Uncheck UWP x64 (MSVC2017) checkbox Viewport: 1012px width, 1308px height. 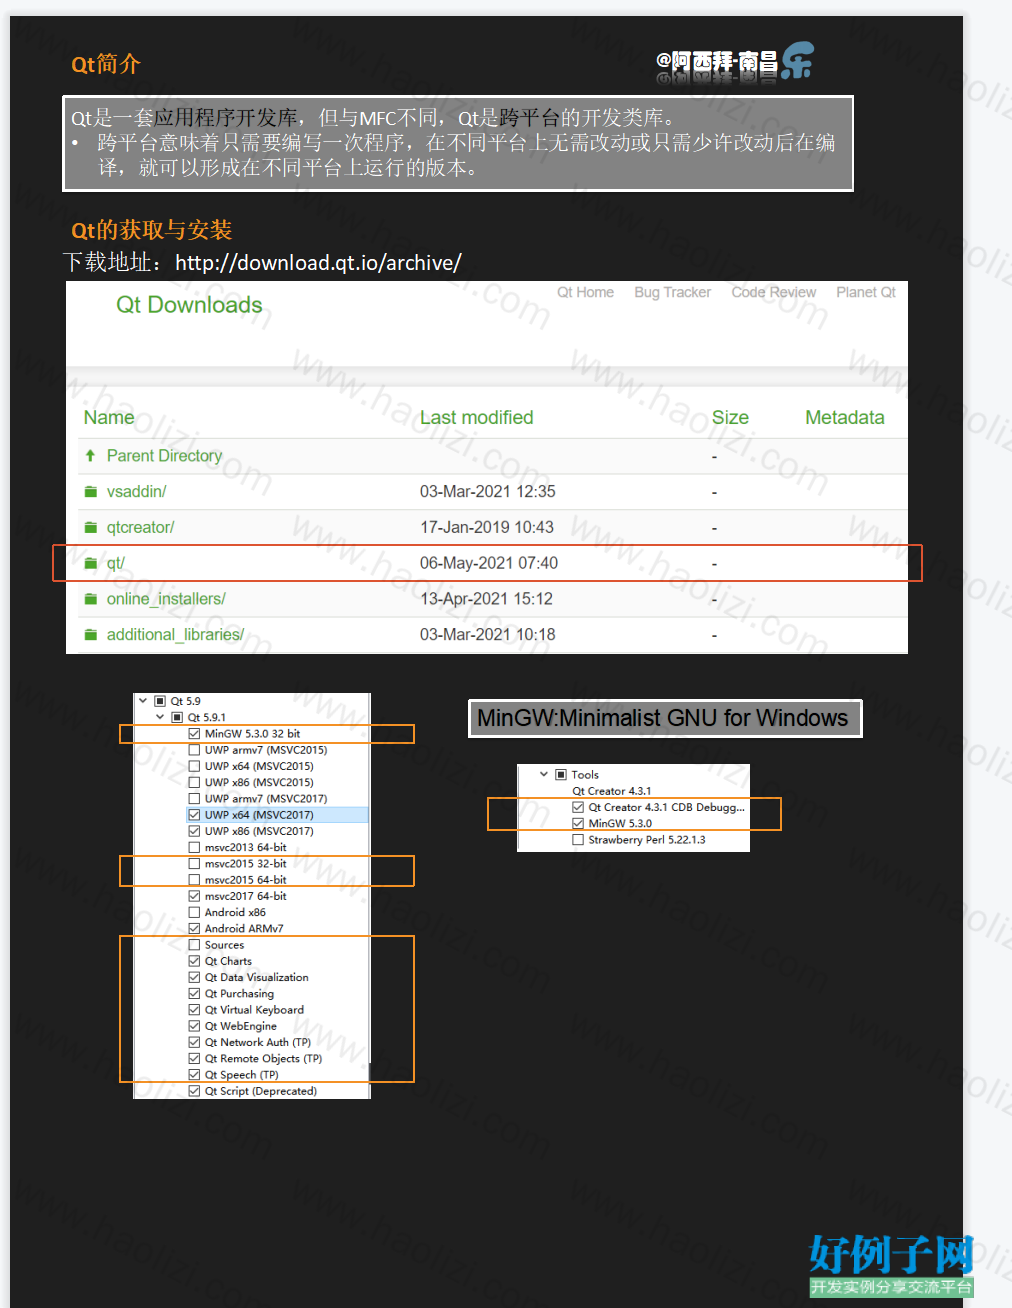tap(194, 815)
